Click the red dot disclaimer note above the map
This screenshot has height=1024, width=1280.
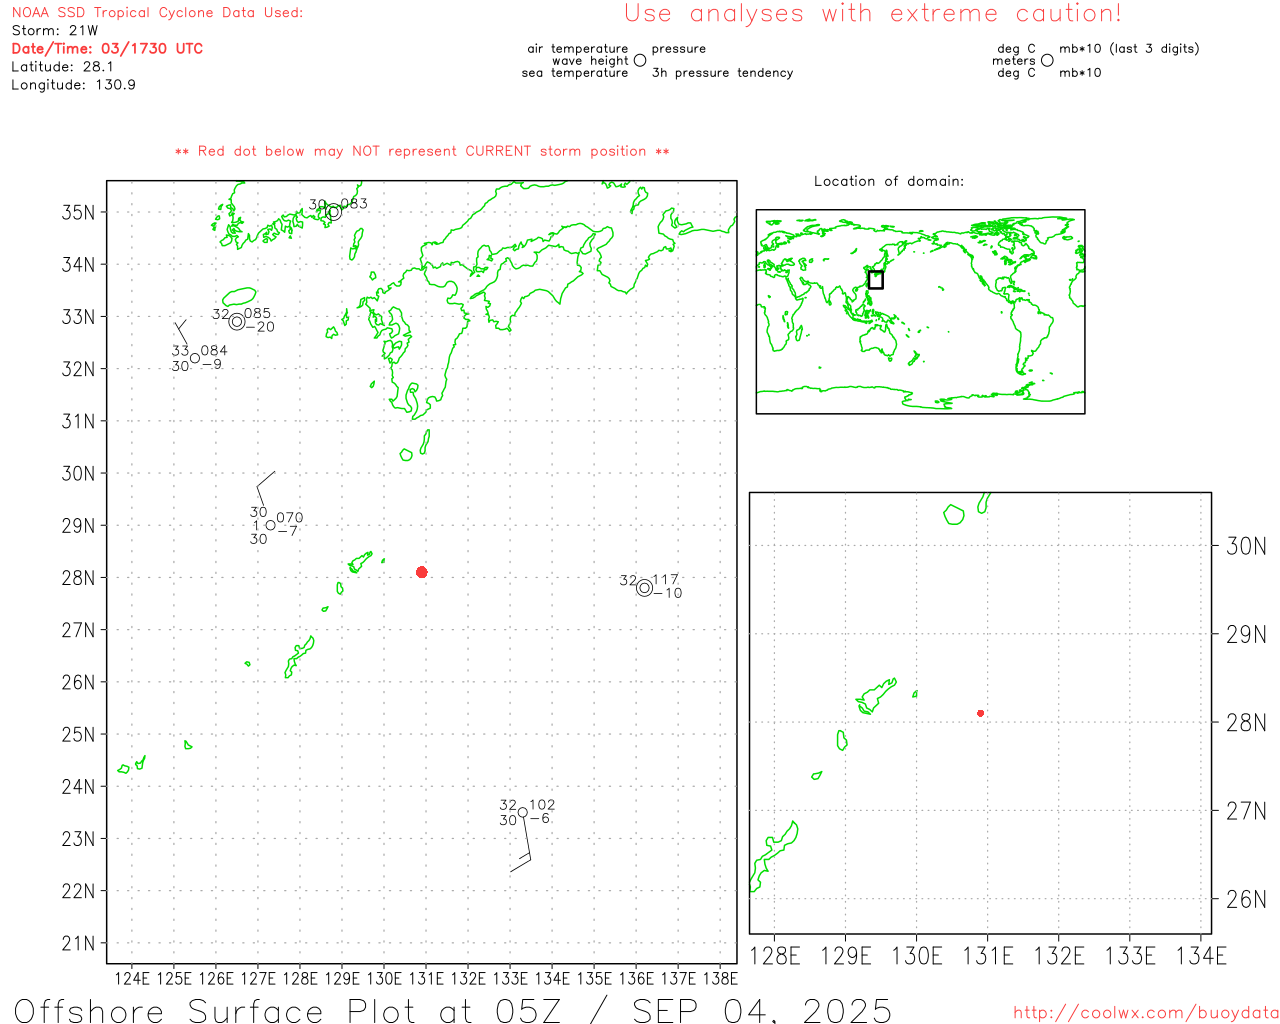tap(422, 151)
